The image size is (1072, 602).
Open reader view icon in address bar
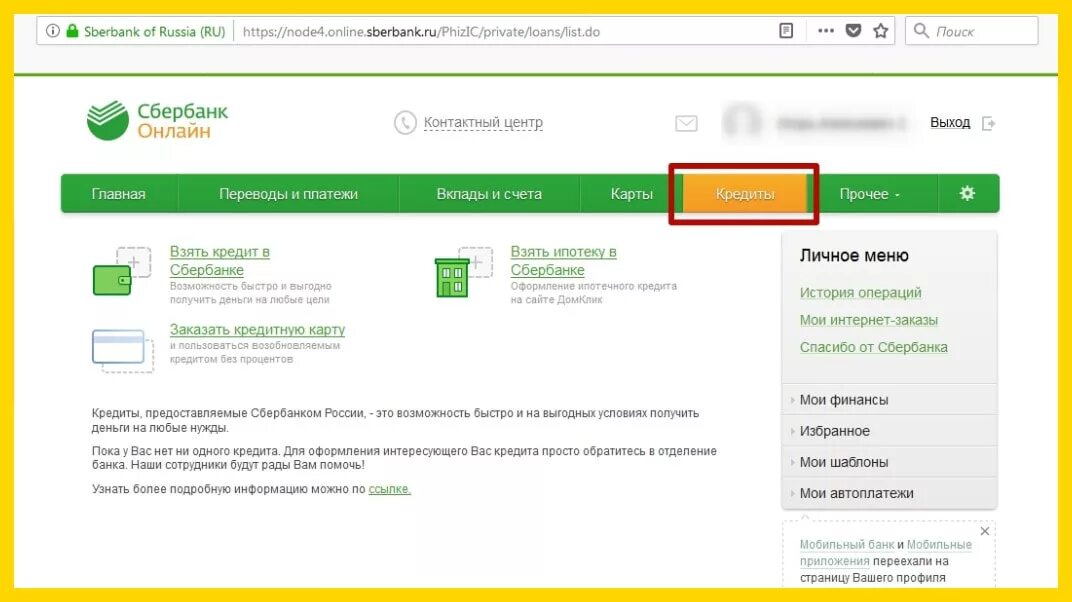click(786, 31)
